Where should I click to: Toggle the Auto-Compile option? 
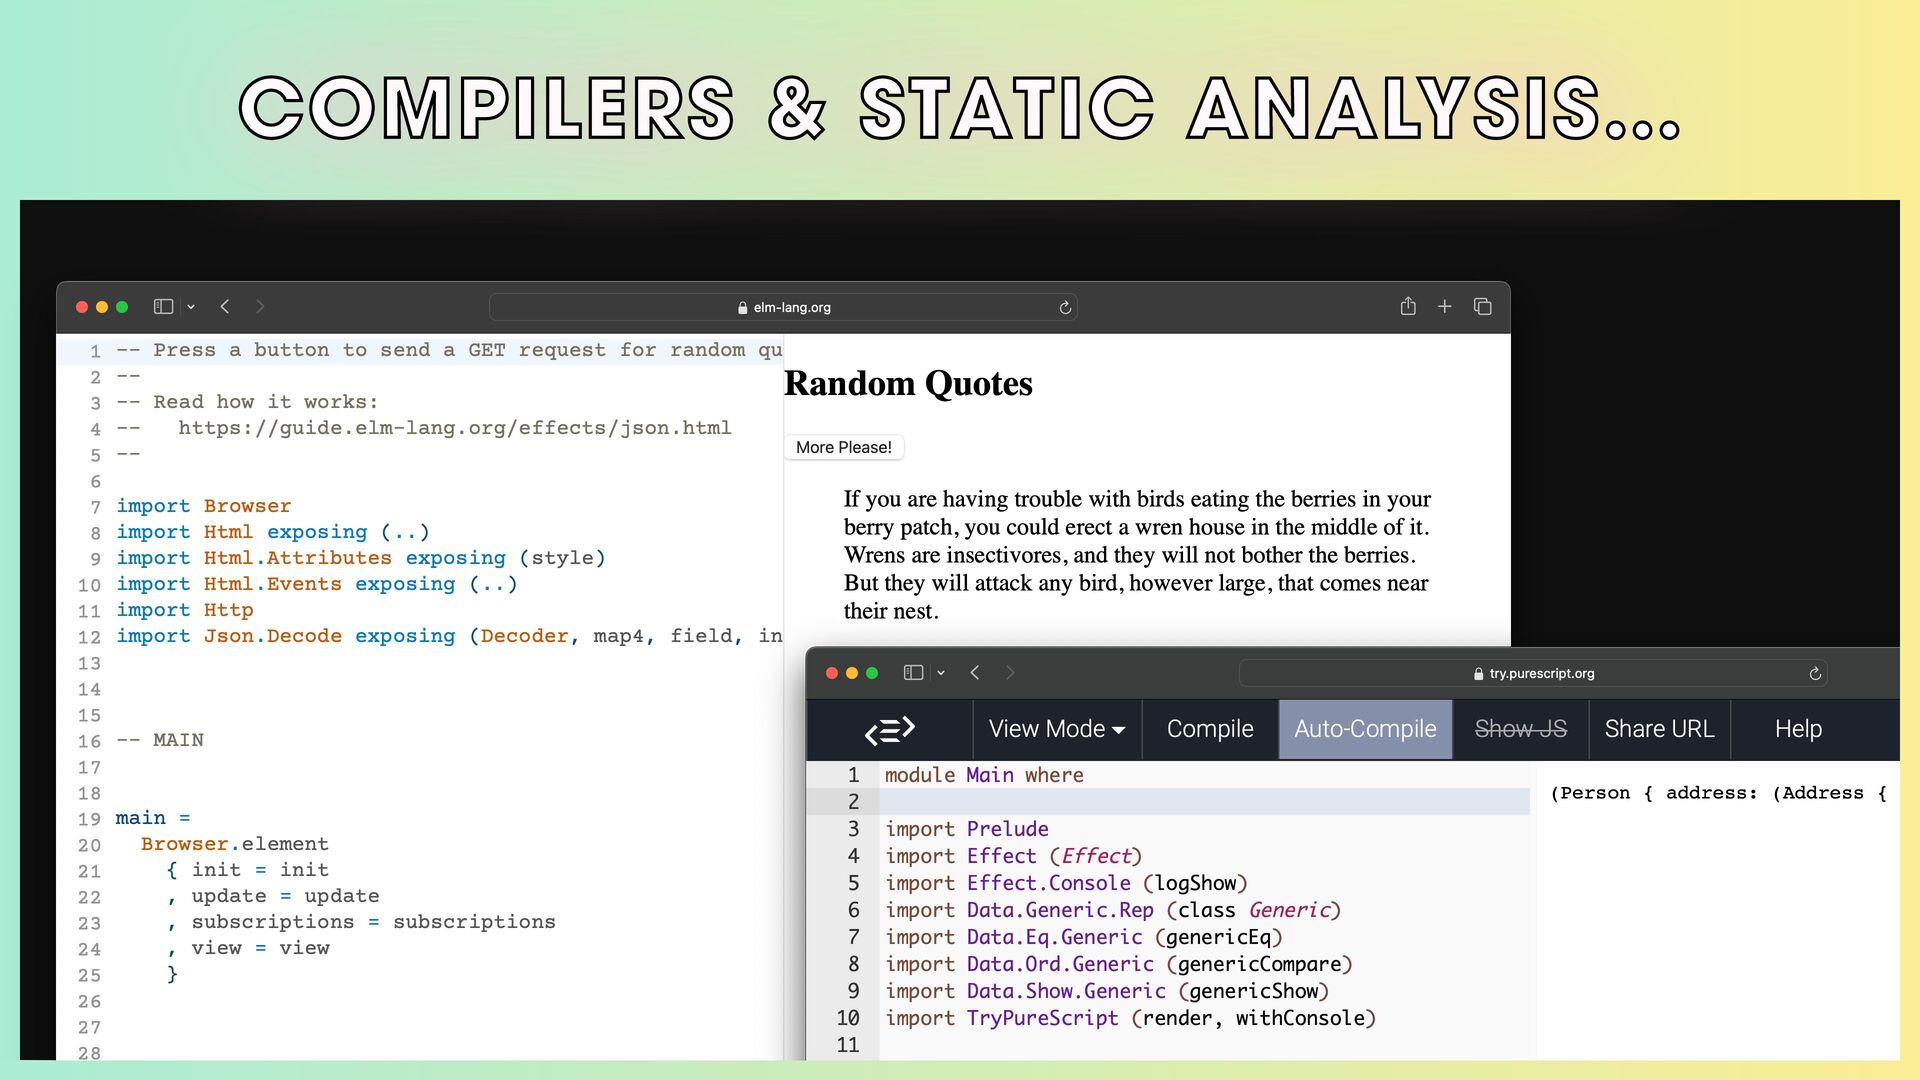point(1365,730)
